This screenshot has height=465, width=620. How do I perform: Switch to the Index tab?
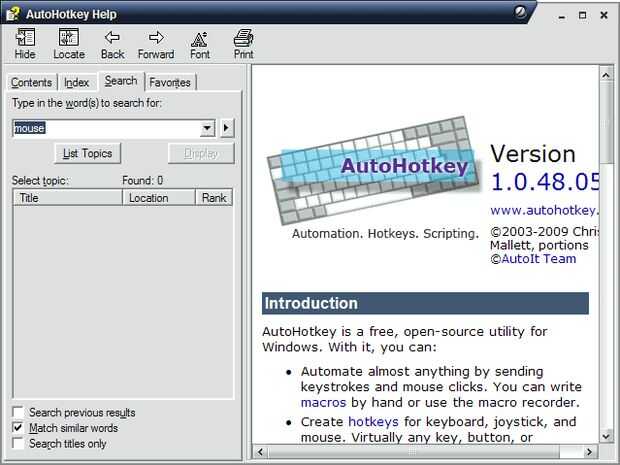[76, 82]
